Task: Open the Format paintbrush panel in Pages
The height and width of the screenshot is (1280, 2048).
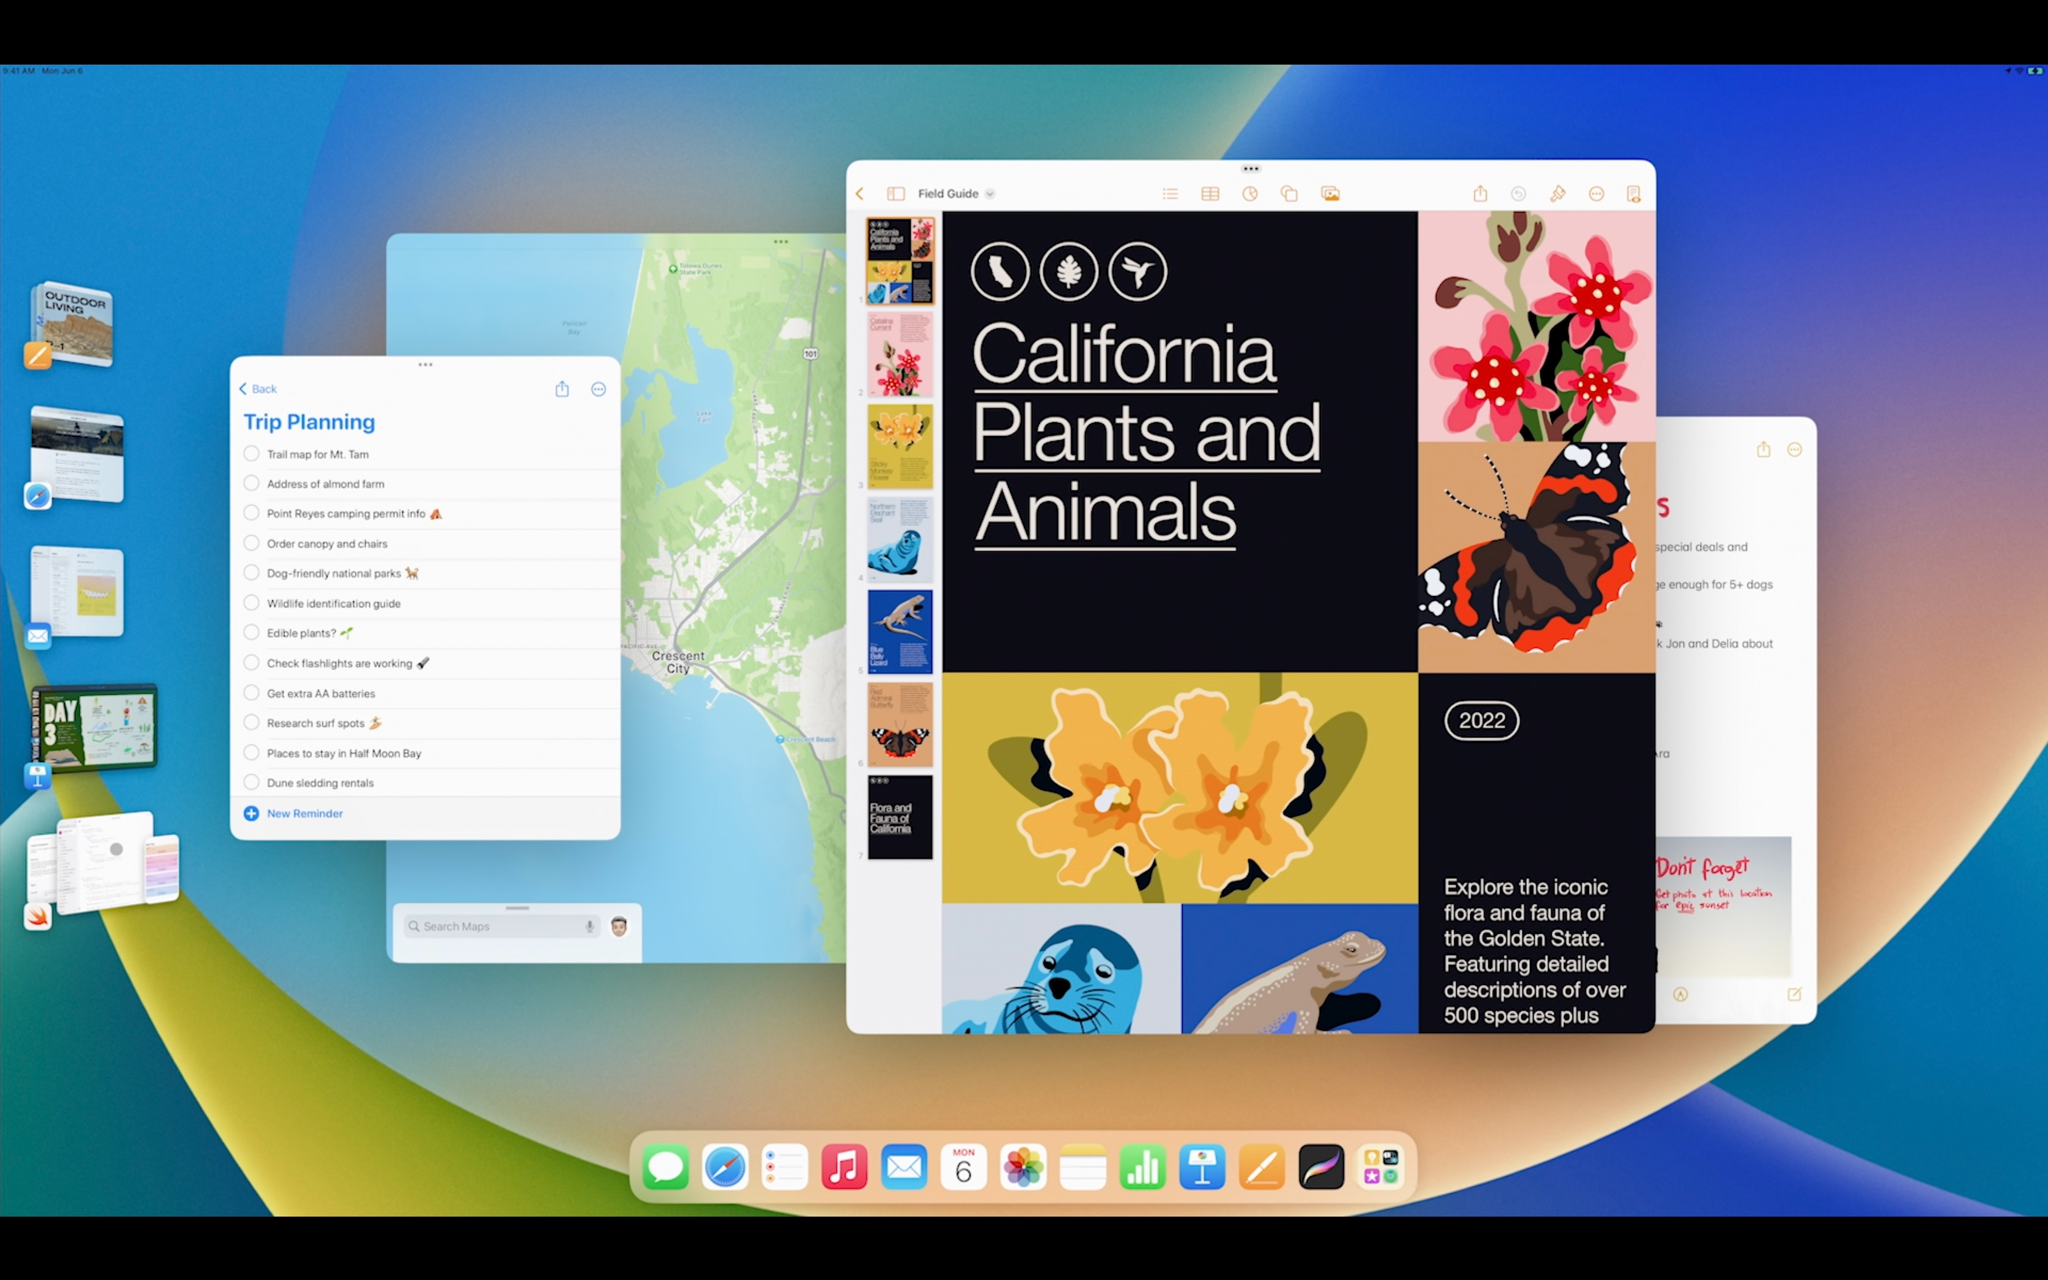Action: click(1557, 194)
